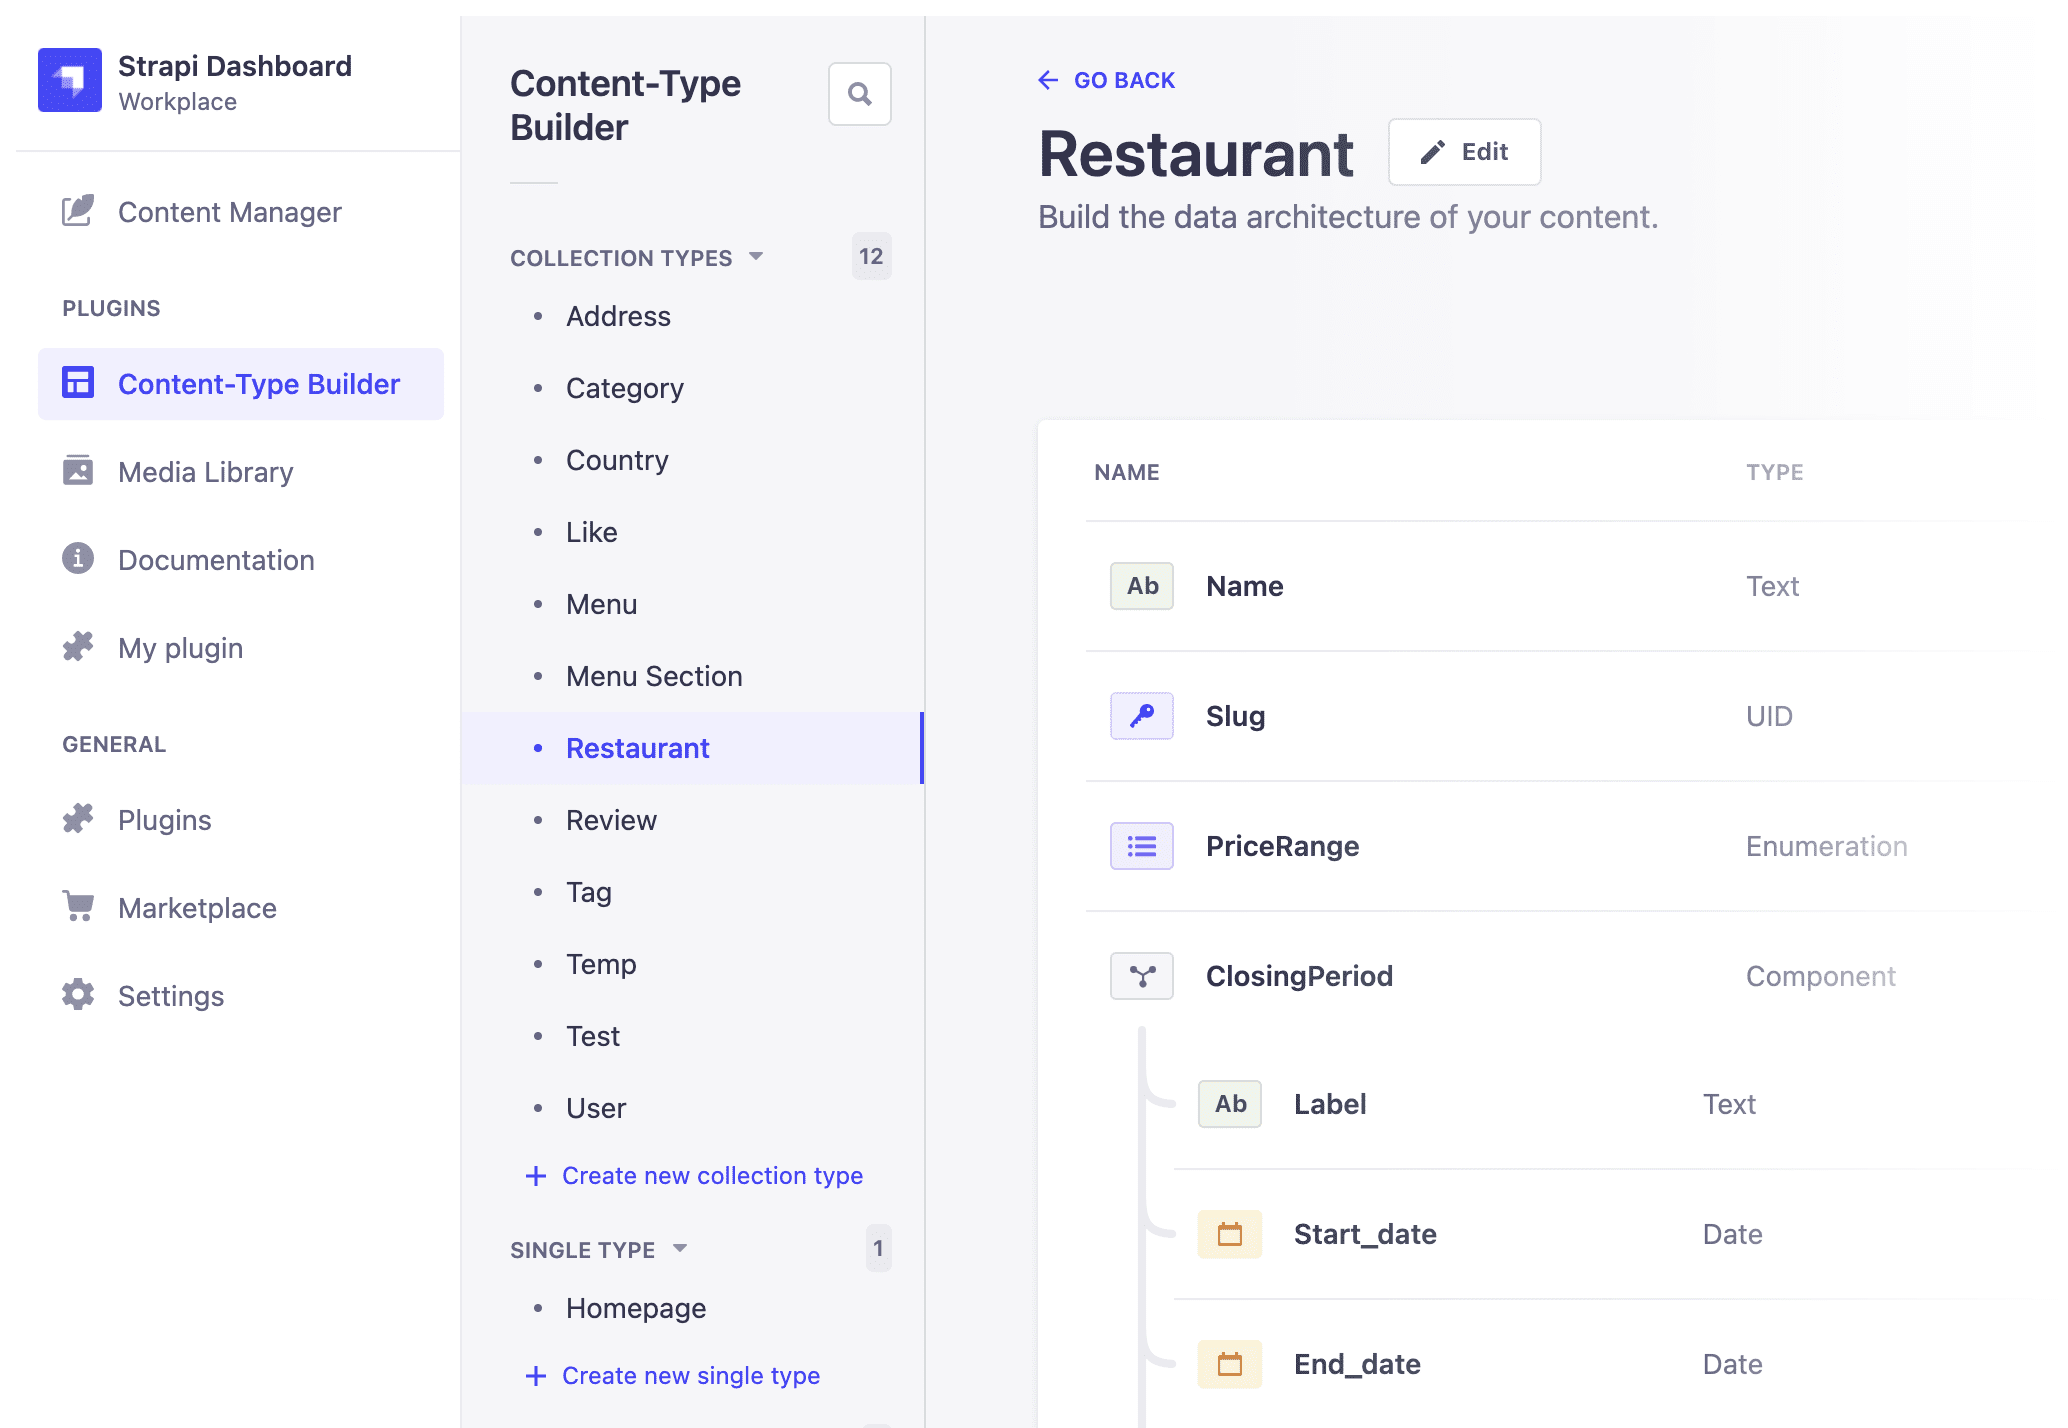The image size is (2068, 1428).
Task: Click the Start_date calendar icon
Action: tap(1229, 1234)
